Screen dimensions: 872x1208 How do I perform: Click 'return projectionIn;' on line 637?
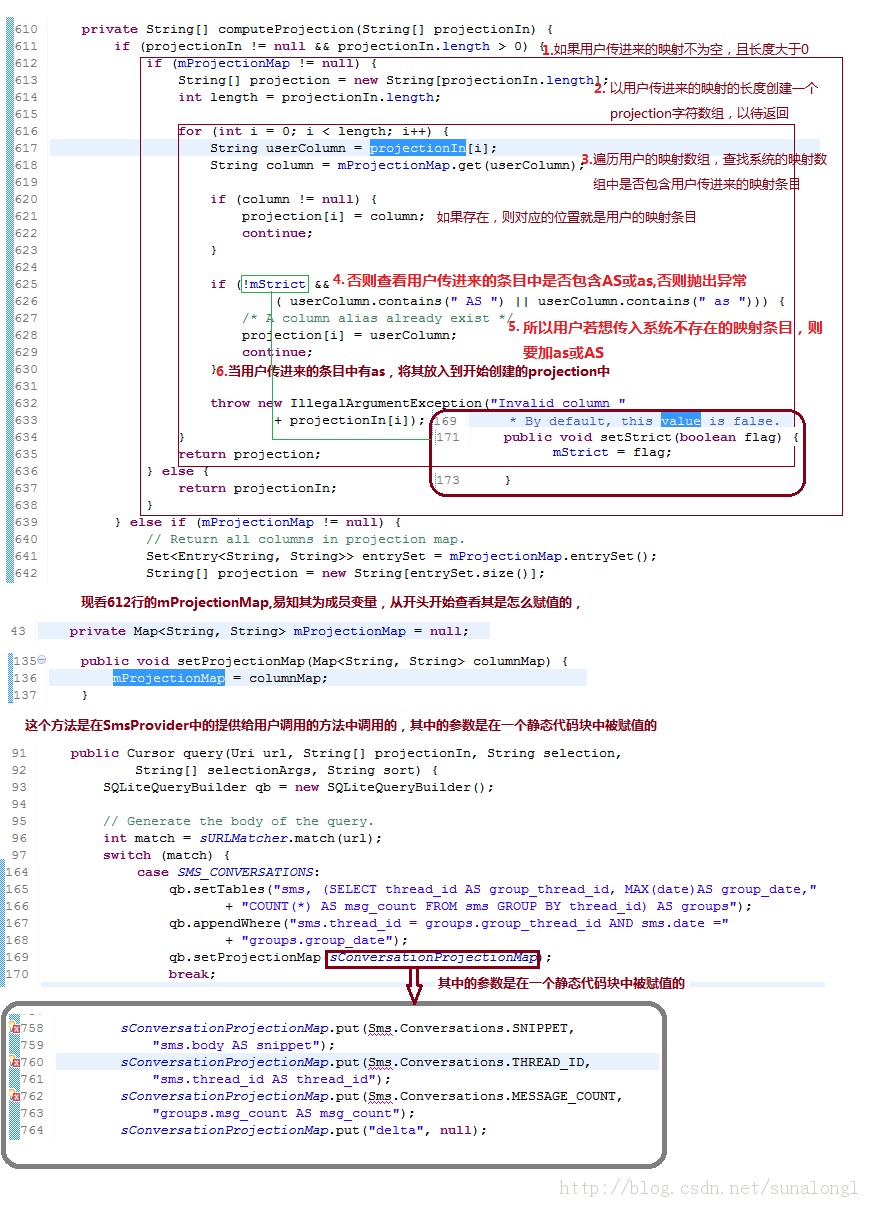257,488
